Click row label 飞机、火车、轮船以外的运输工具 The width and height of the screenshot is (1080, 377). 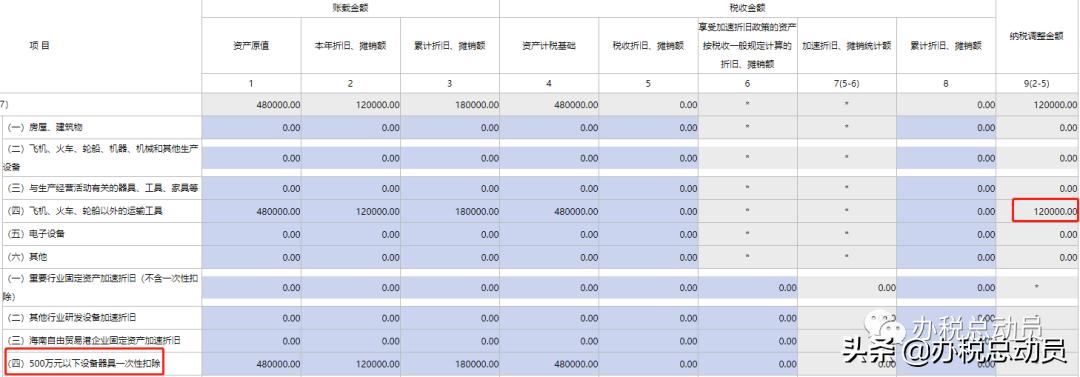[x=84, y=211]
